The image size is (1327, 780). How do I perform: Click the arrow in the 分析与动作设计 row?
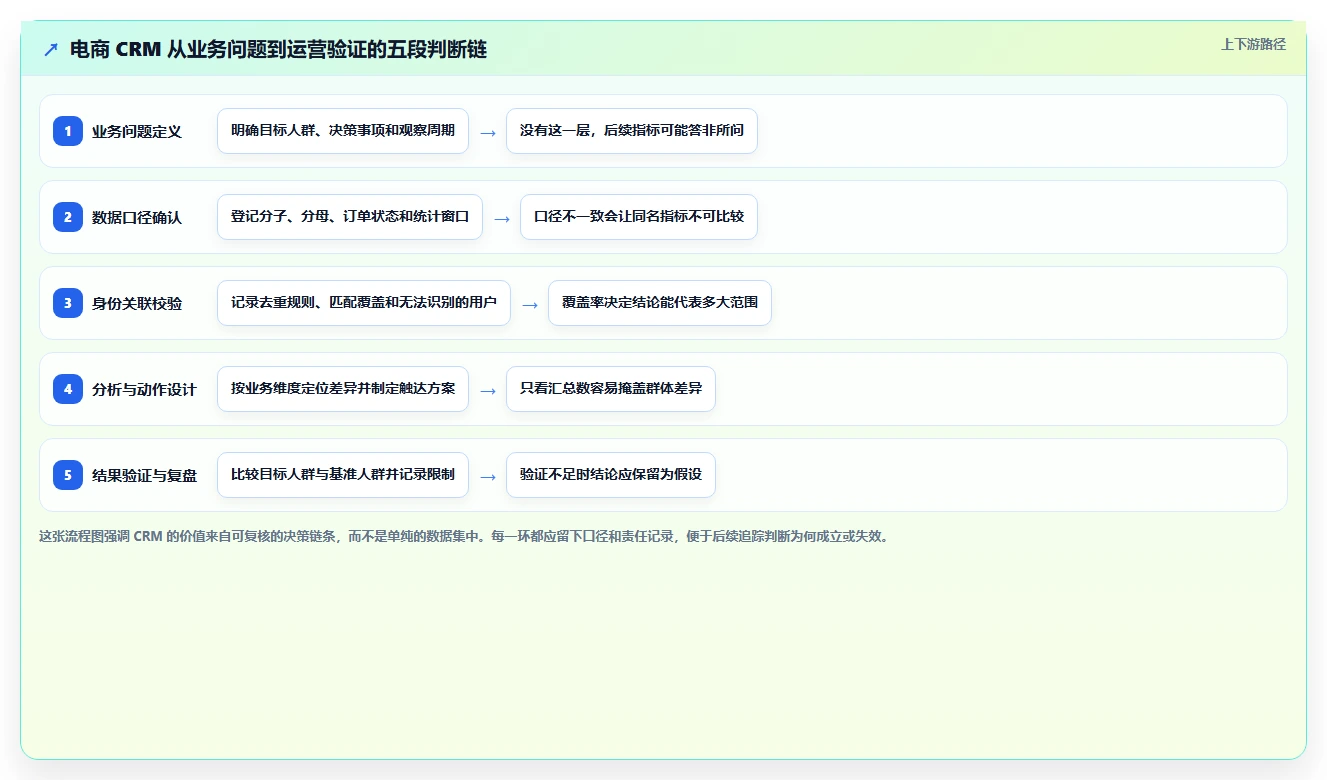coord(488,390)
